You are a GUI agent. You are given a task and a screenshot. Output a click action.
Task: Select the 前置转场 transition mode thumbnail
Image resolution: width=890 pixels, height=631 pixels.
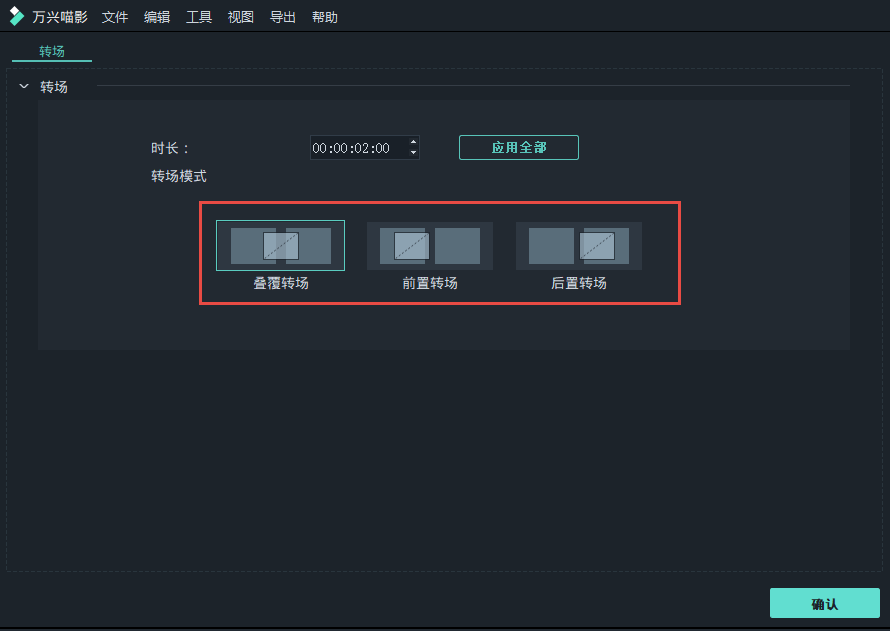[x=429, y=245]
